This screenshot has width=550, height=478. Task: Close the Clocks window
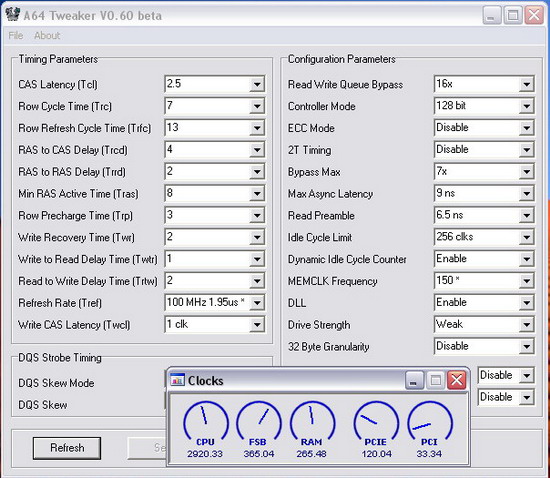tap(456, 380)
